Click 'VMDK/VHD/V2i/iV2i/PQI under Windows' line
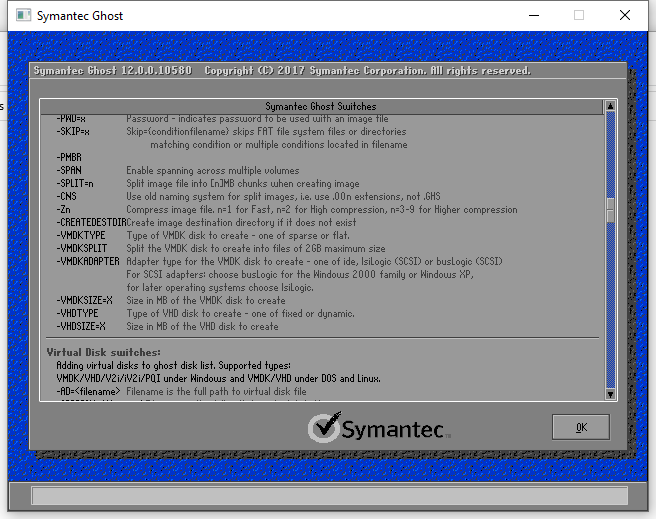 [x=218, y=378]
